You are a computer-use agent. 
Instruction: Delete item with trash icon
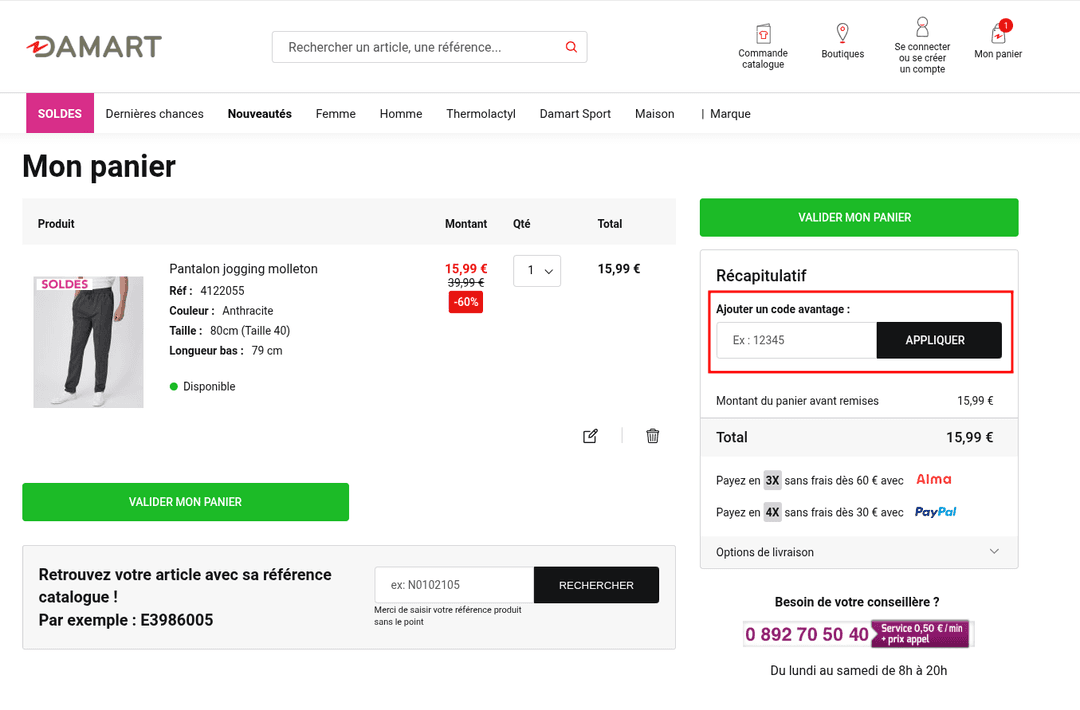(652, 436)
